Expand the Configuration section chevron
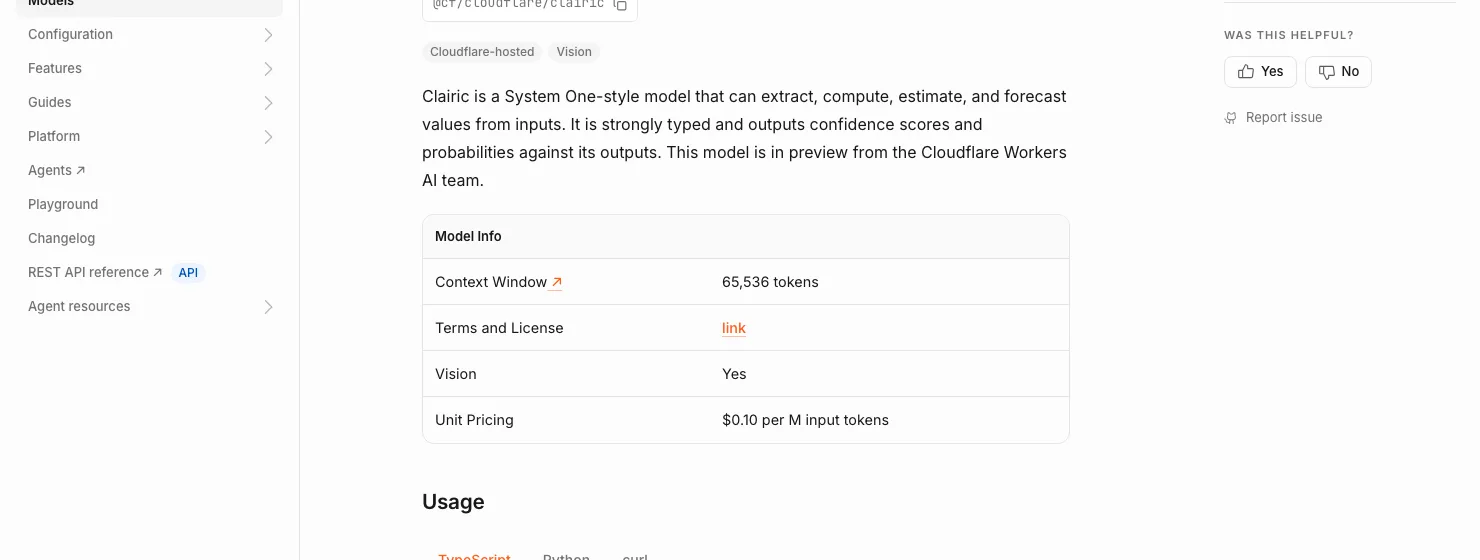The image size is (1480, 560). [268, 35]
